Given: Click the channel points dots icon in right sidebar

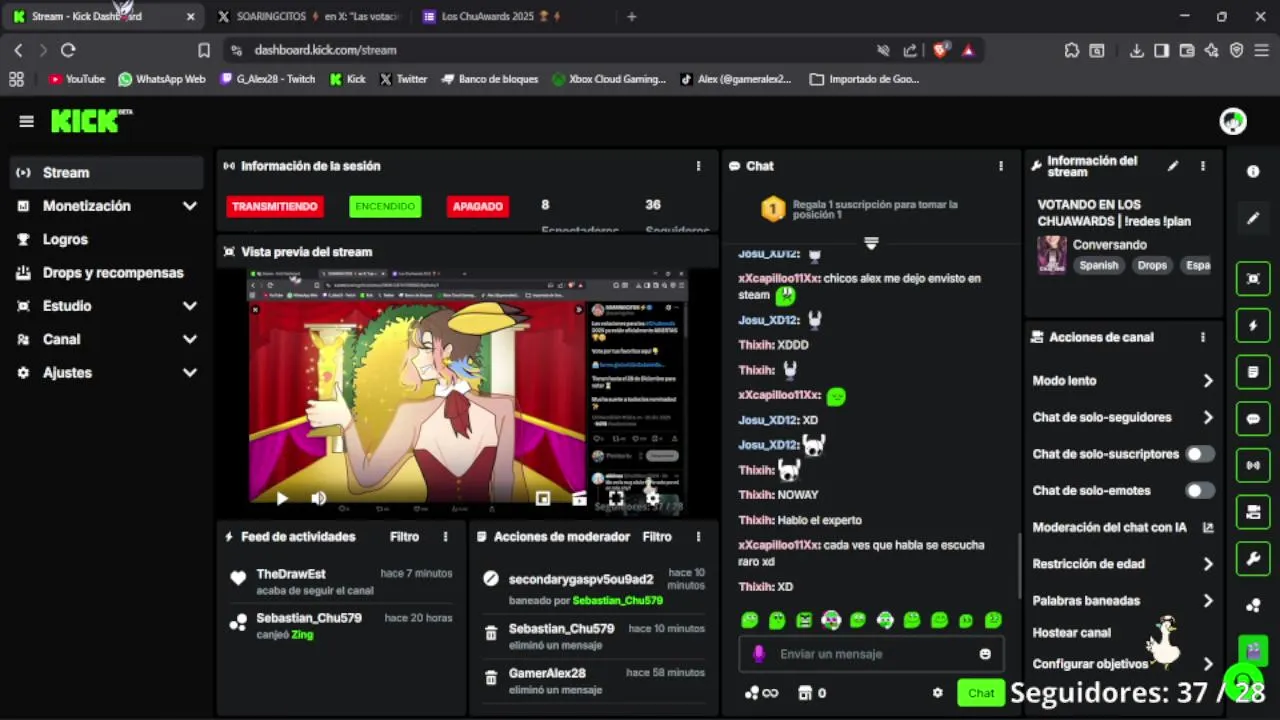Looking at the screenshot, I should coord(1253,605).
